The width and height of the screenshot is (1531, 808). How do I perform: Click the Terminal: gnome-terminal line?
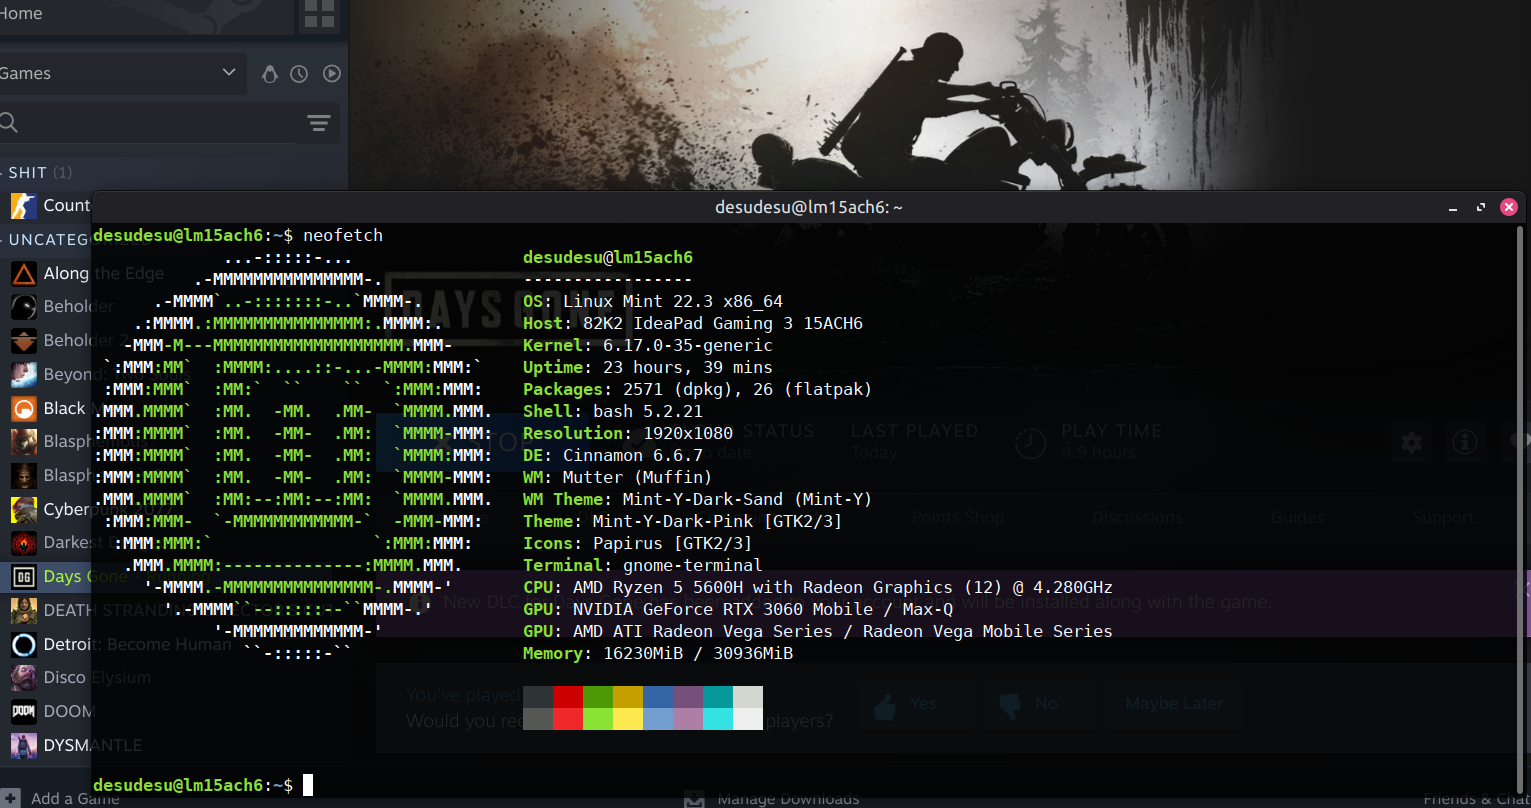(x=643, y=565)
